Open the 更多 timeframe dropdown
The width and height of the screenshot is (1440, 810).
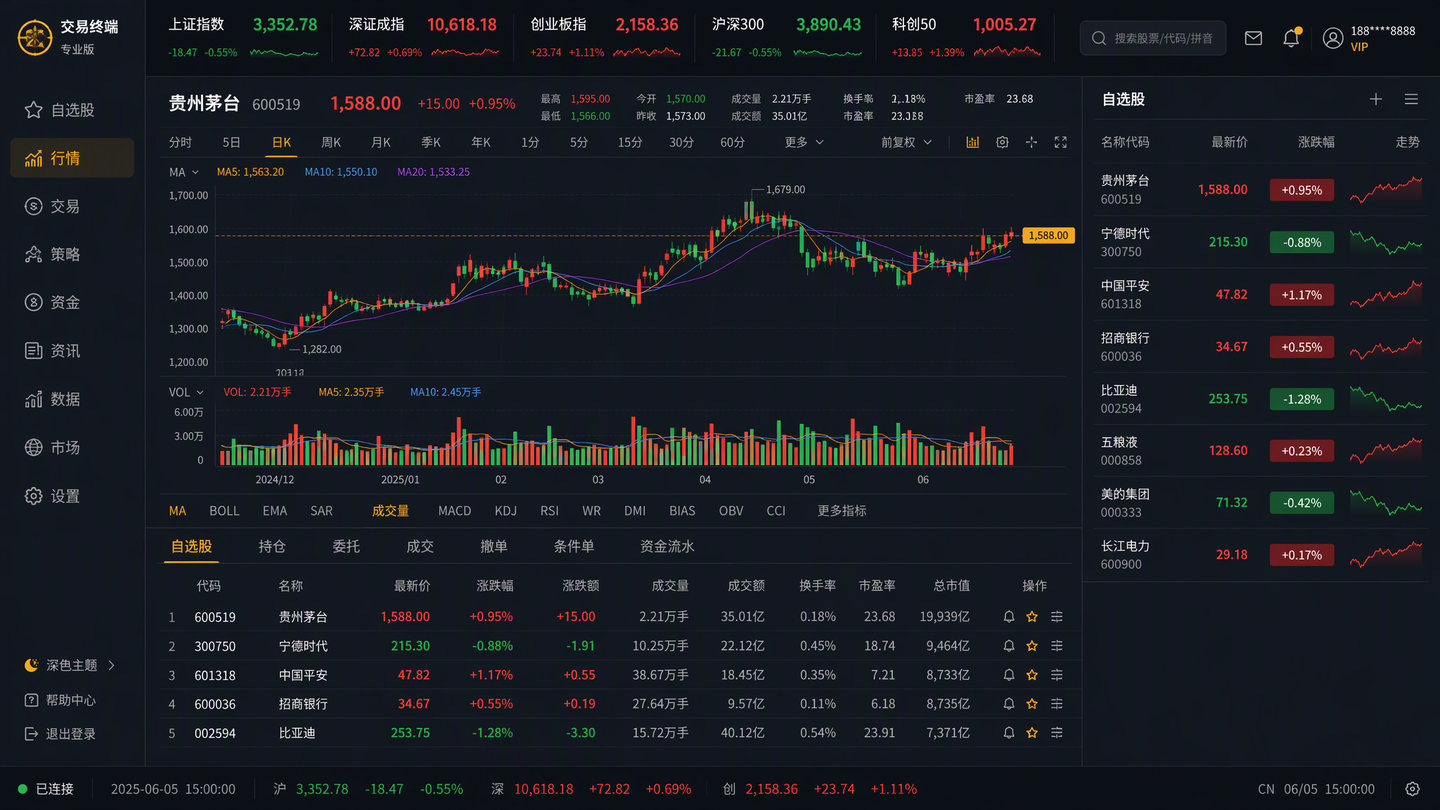(804, 142)
